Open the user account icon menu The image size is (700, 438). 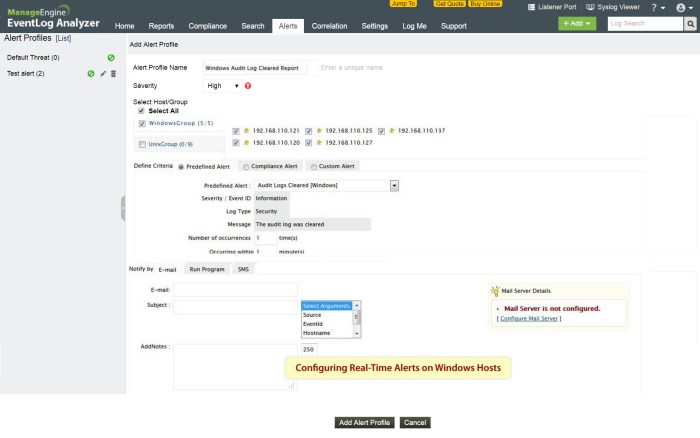684,8
